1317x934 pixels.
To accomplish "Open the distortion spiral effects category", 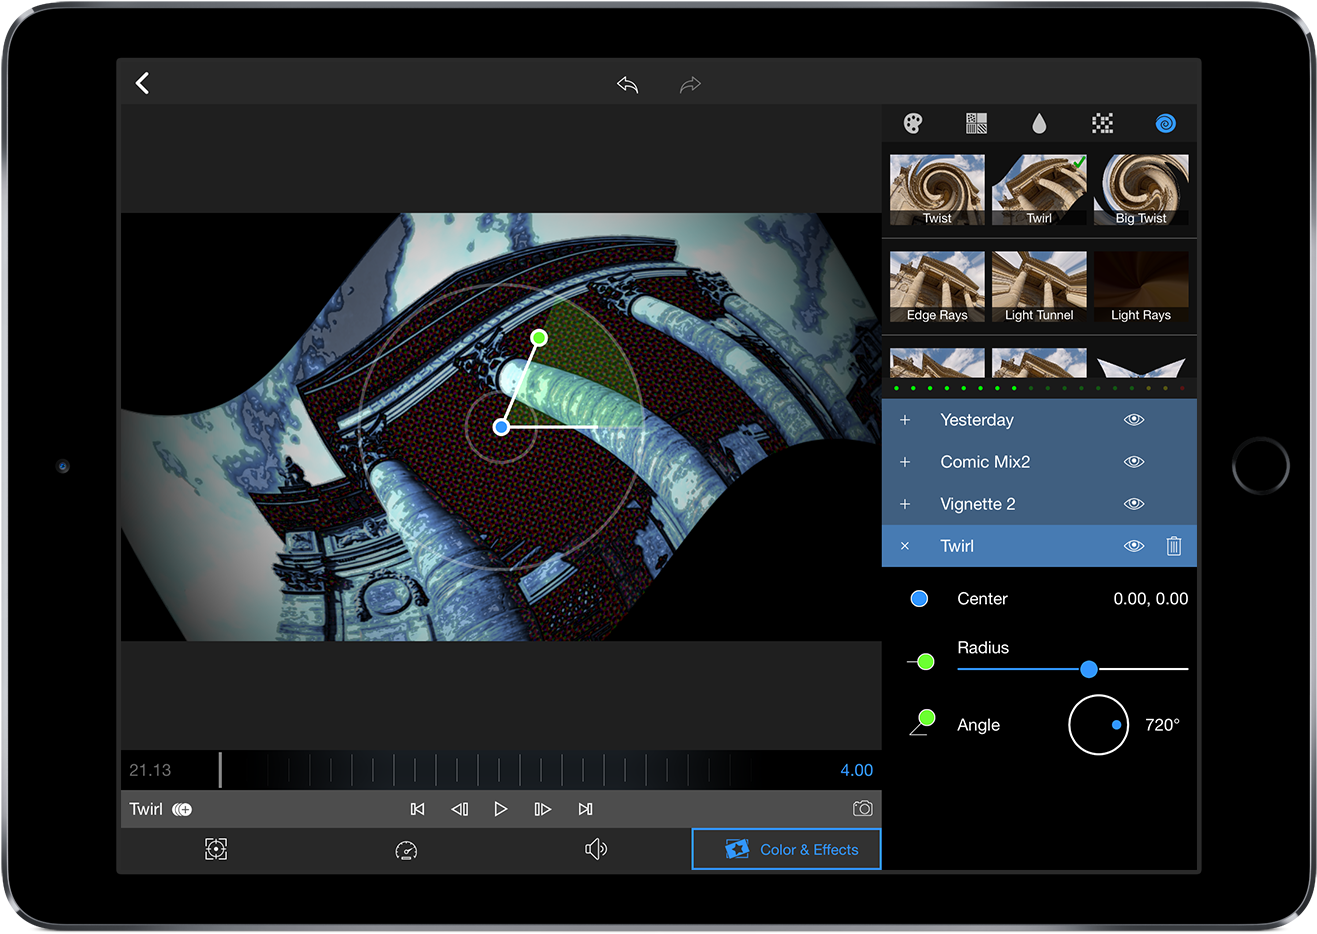I will 1165,123.
